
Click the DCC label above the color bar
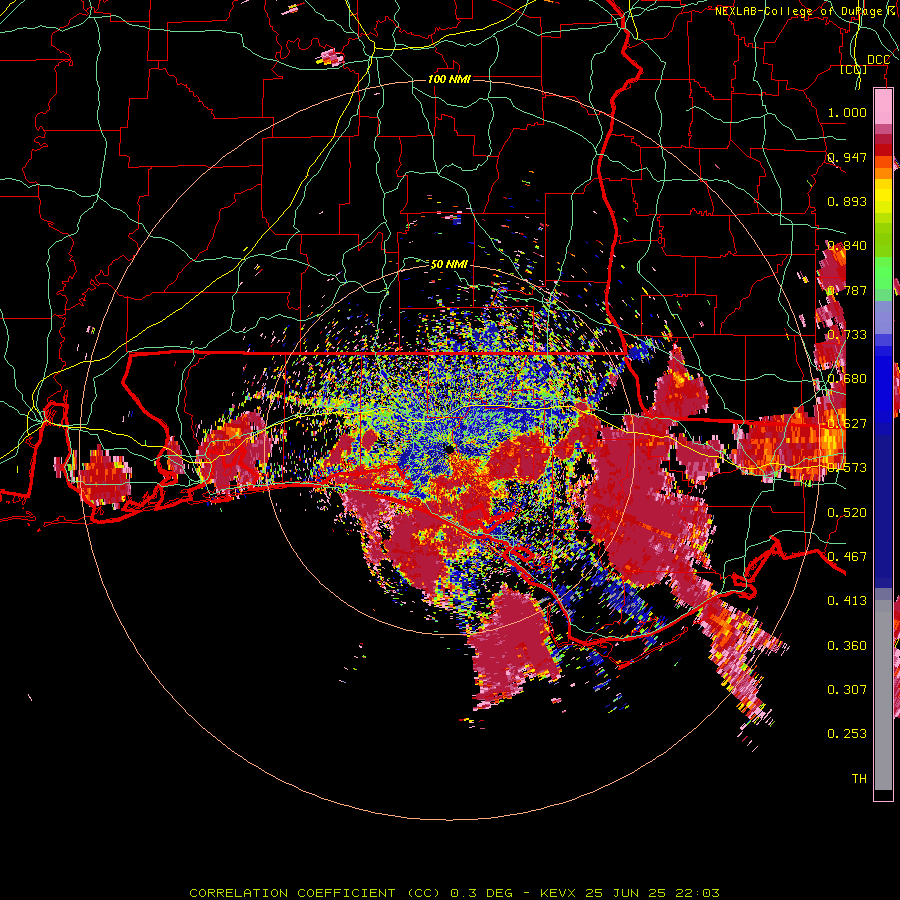pos(878,60)
